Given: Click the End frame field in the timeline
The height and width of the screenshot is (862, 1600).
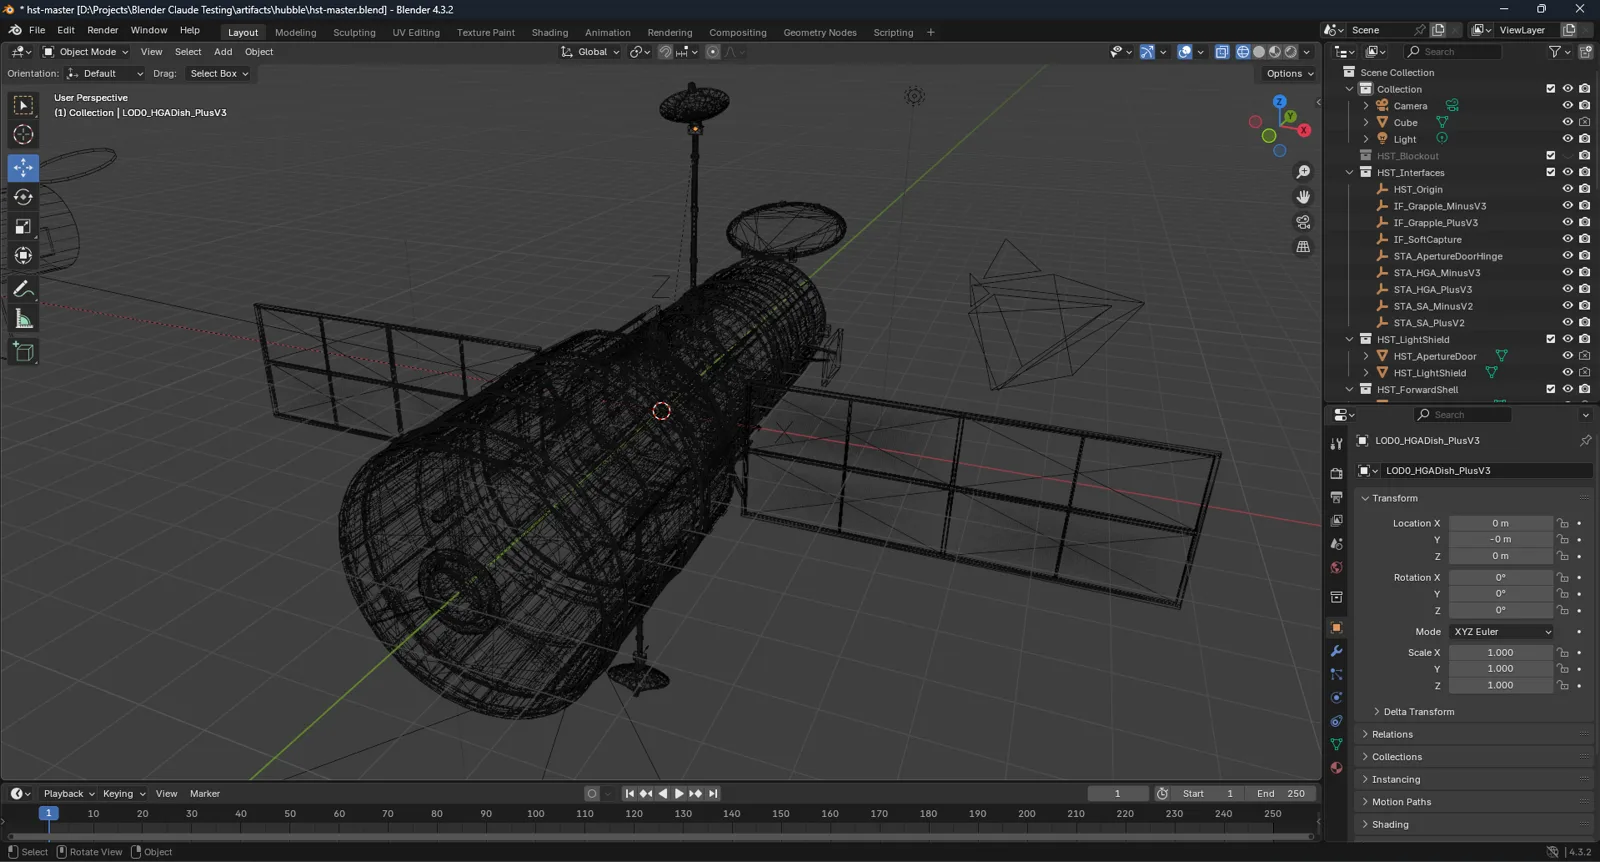Looking at the screenshot, I should tap(1280, 794).
